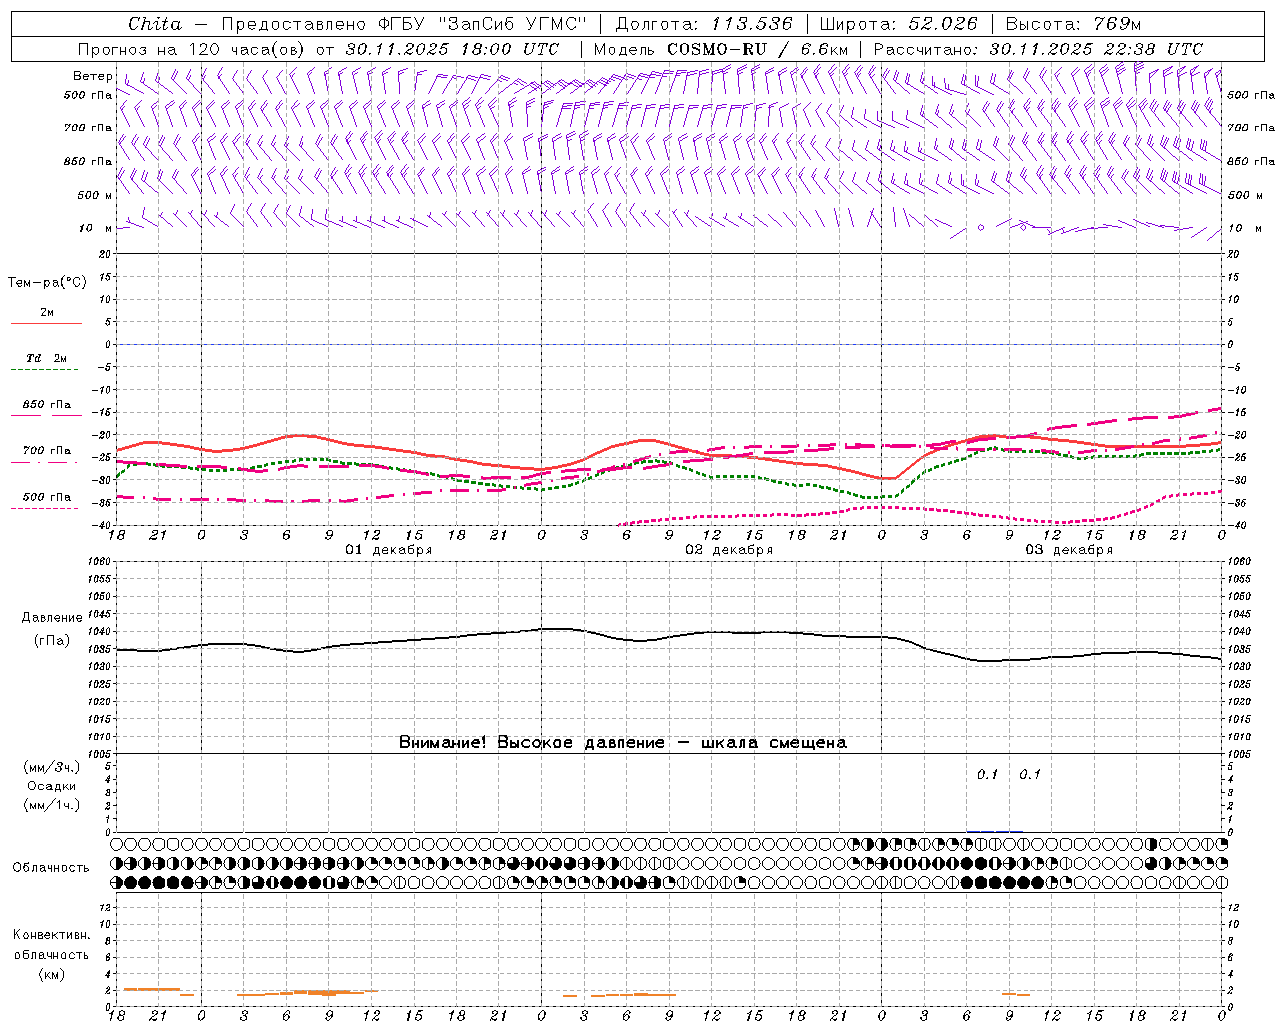Click the "10 м" wind level label on left
Screen dimensions: 1280x1024
pos(94,229)
